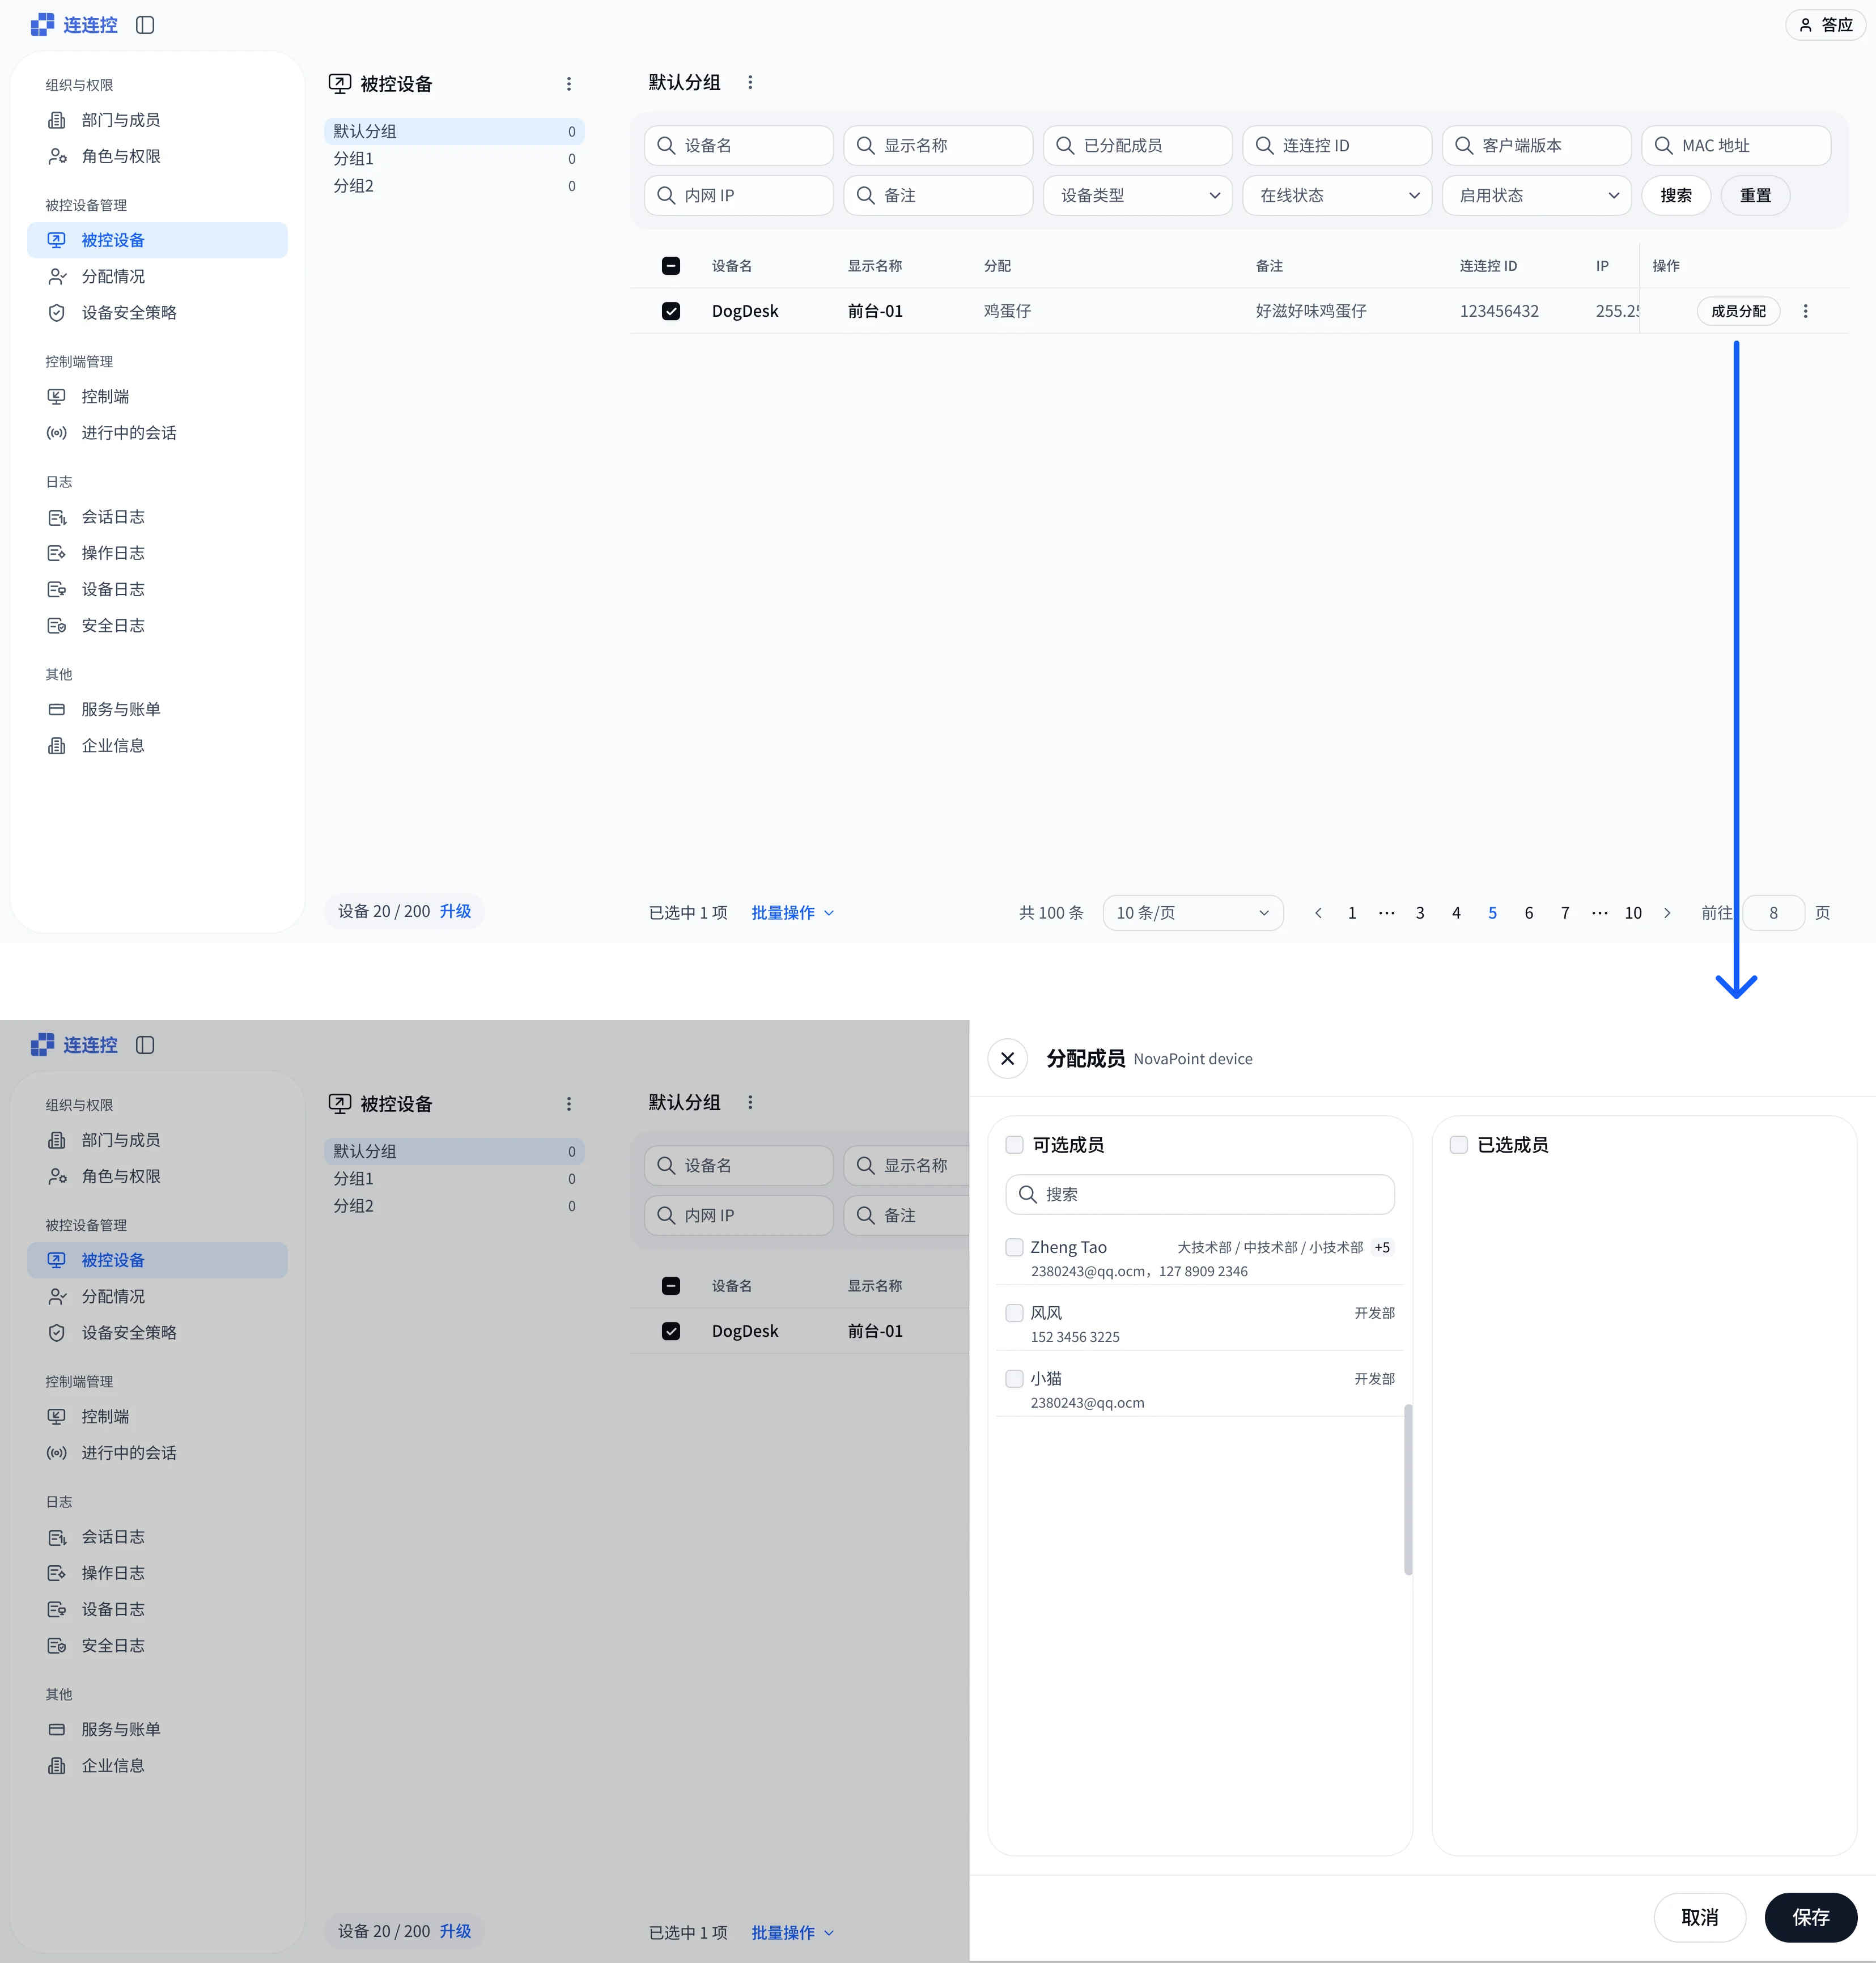Viewport: 1876px width, 1963px height.
Task: Open 分配情况 in top sidebar
Action: pyautogui.click(x=157, y=276)
